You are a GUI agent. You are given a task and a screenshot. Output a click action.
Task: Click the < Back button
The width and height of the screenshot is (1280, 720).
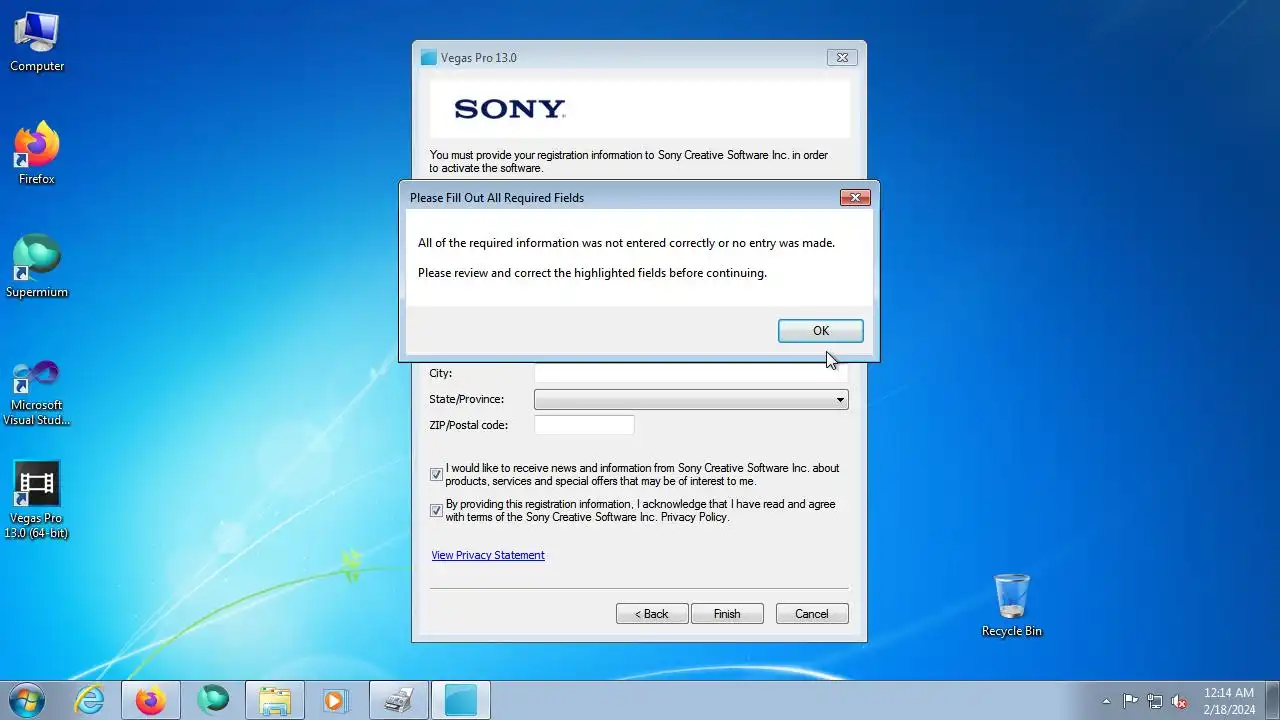pyautogui.click(x=652, y=614)
